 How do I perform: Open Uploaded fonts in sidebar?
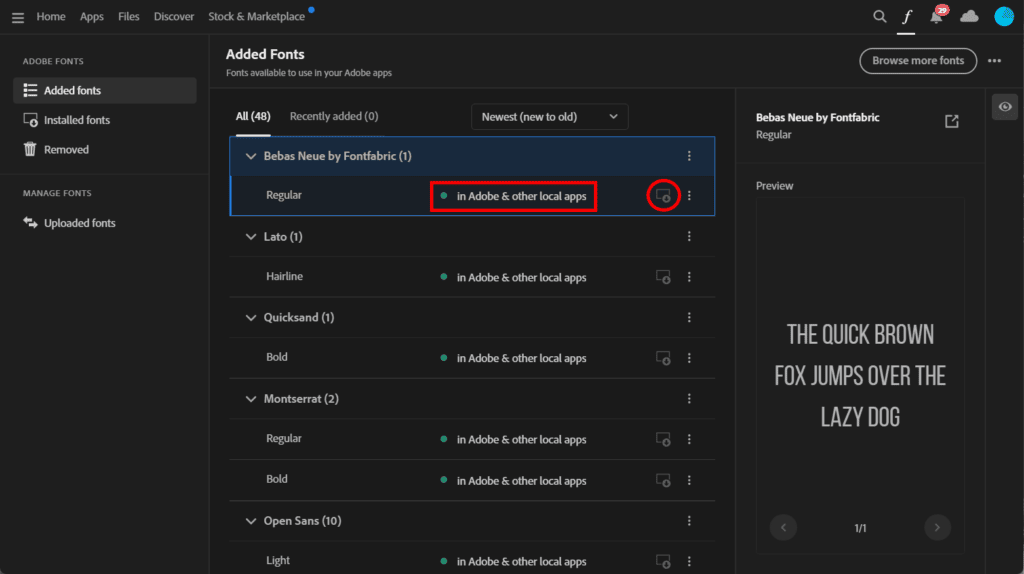[x=79, y=223]
